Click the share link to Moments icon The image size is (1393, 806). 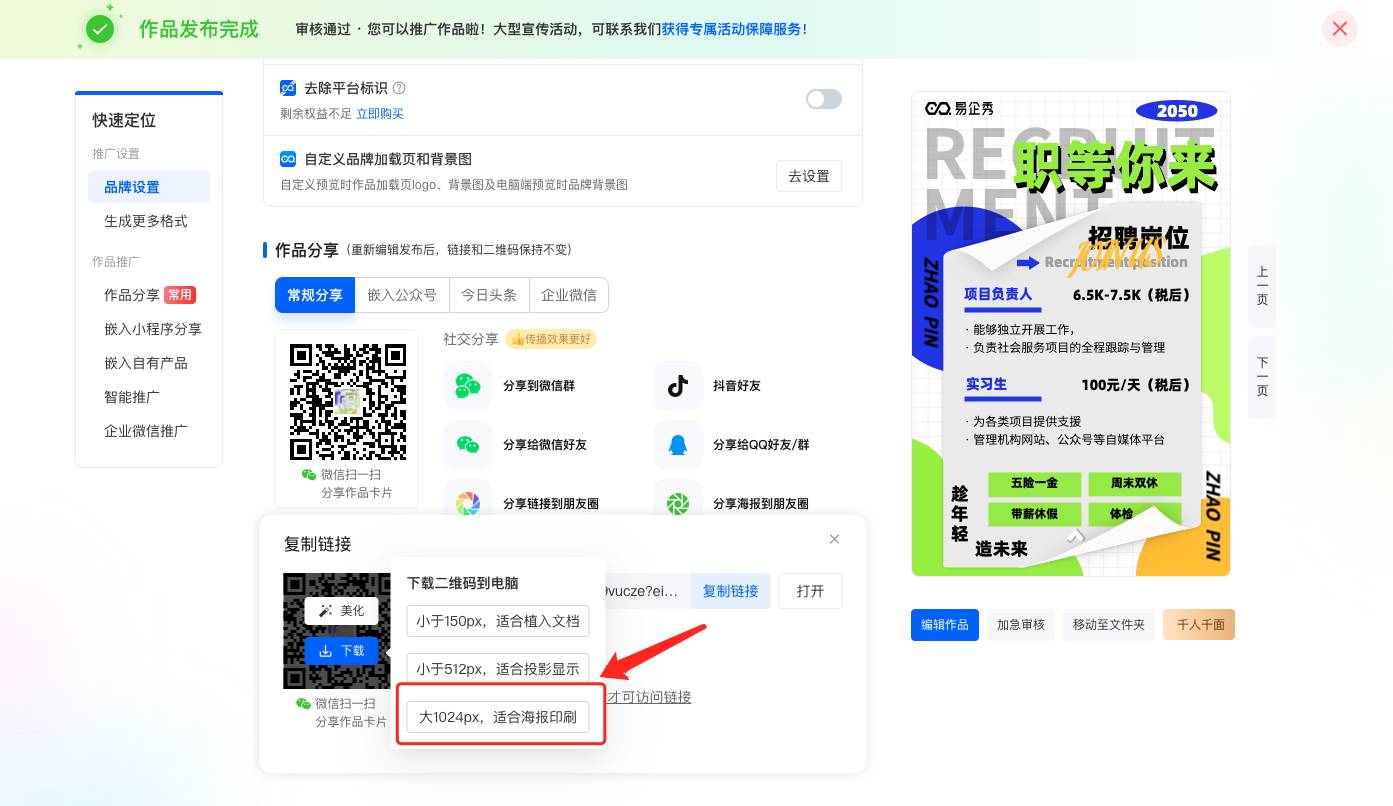(468, 503)
